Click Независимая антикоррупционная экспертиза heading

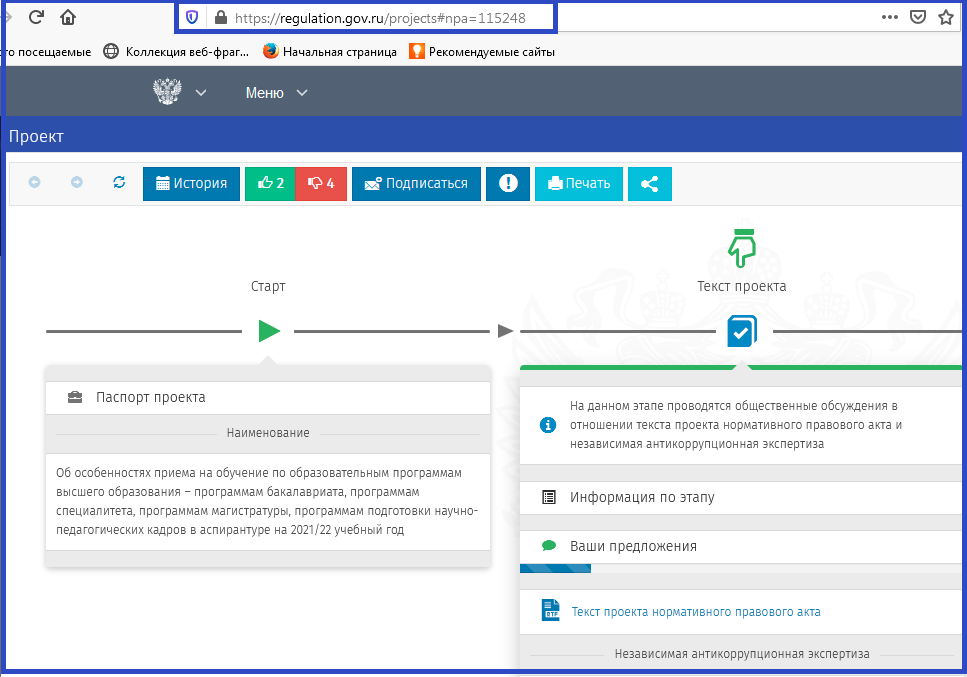(742, 654)
